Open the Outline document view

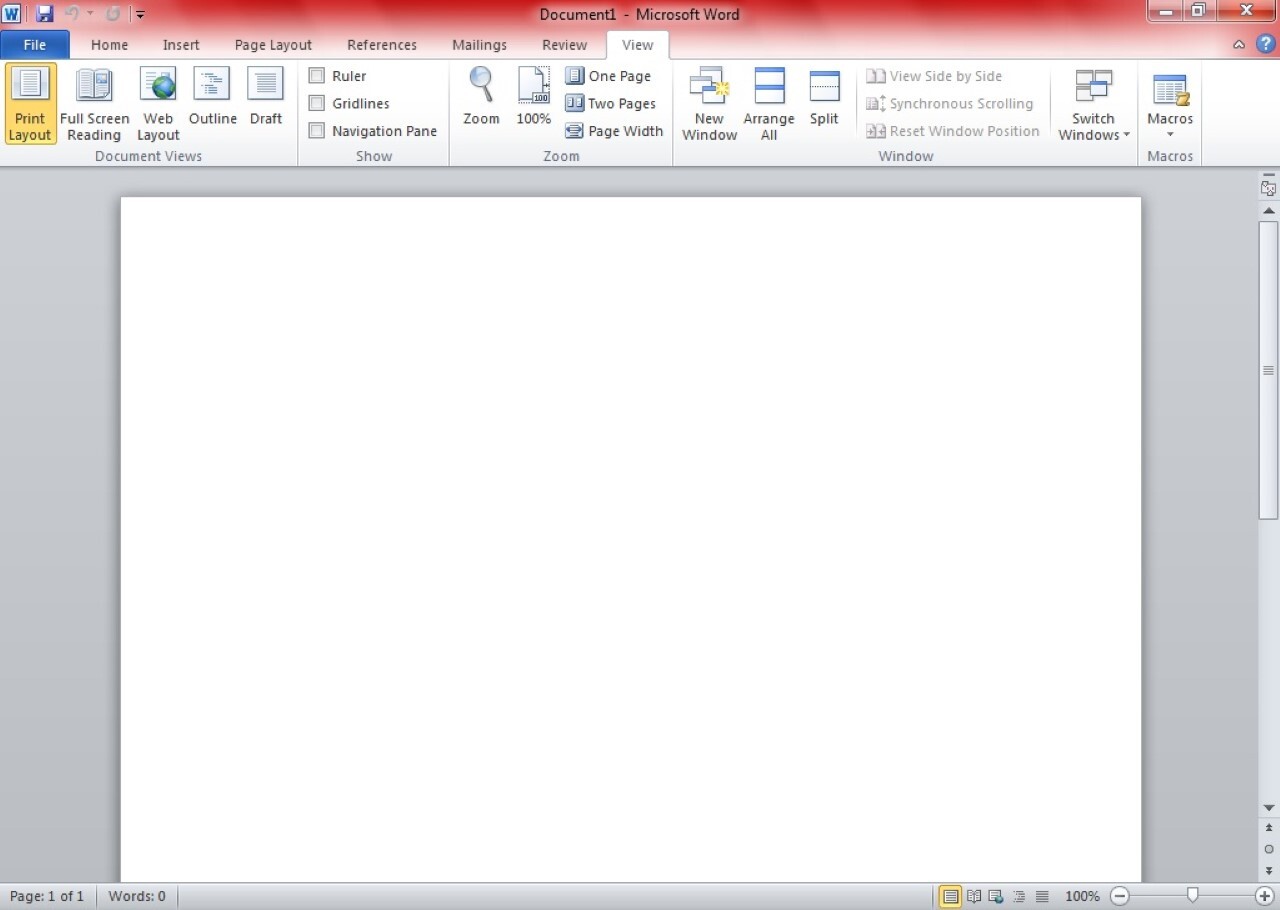[x=212, y=100]
